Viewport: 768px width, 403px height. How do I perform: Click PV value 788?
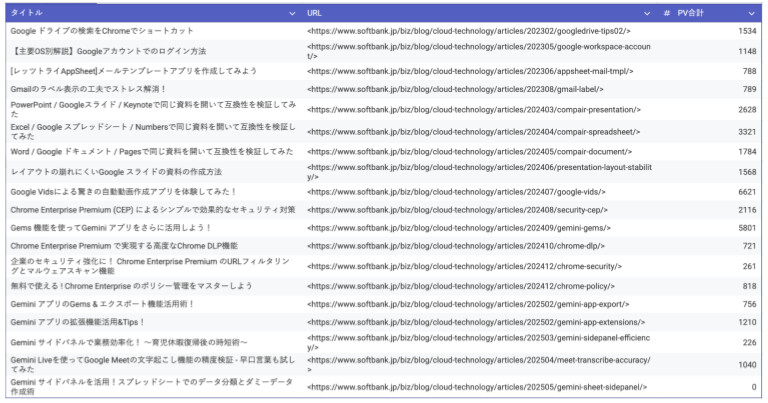click(x=749, y=71)
